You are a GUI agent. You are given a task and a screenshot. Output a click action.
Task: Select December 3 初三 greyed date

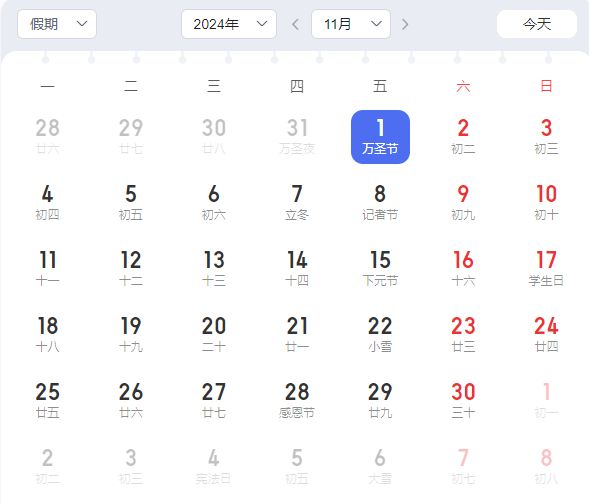point(131,467)
